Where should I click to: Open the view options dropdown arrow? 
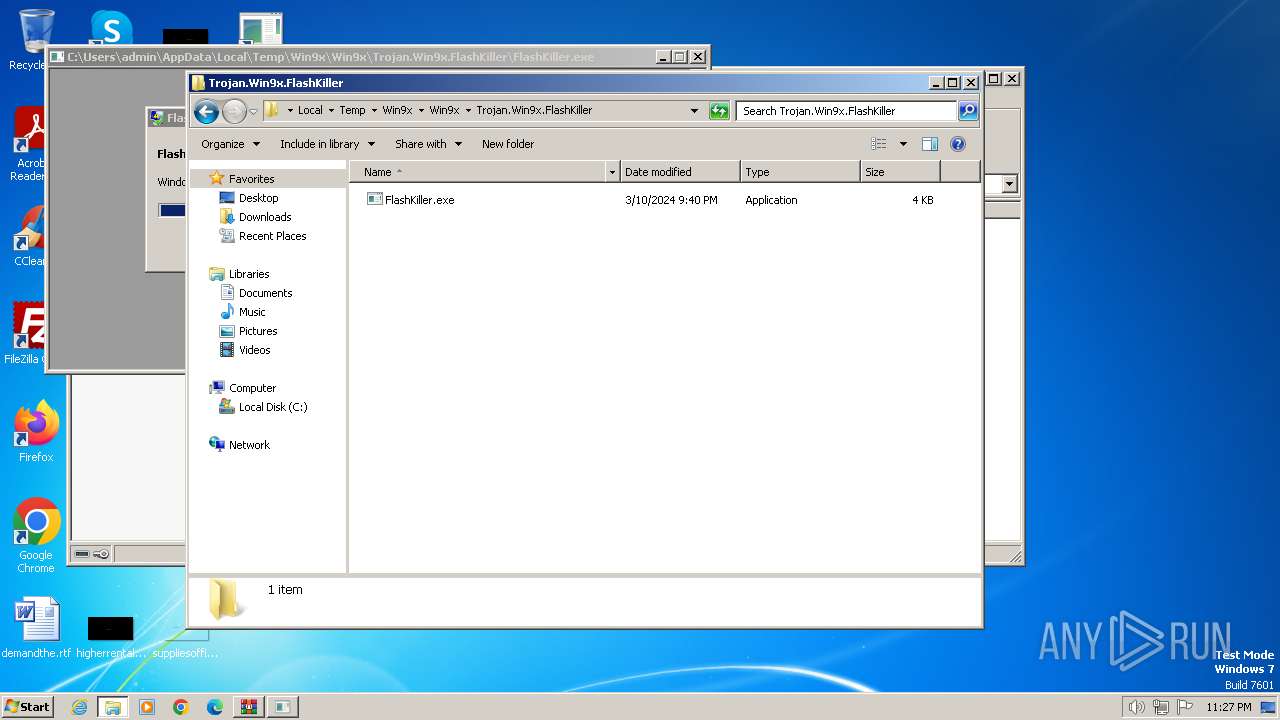[x=903, y=144]
